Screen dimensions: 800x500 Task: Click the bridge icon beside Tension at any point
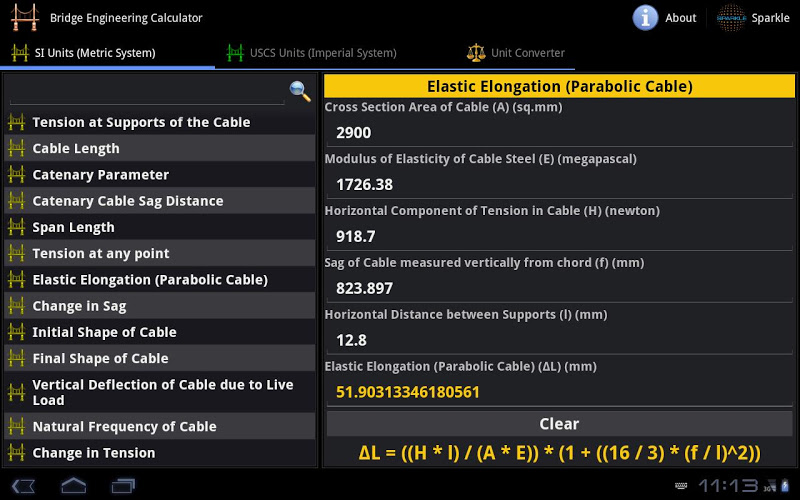[x=16, y=253]
